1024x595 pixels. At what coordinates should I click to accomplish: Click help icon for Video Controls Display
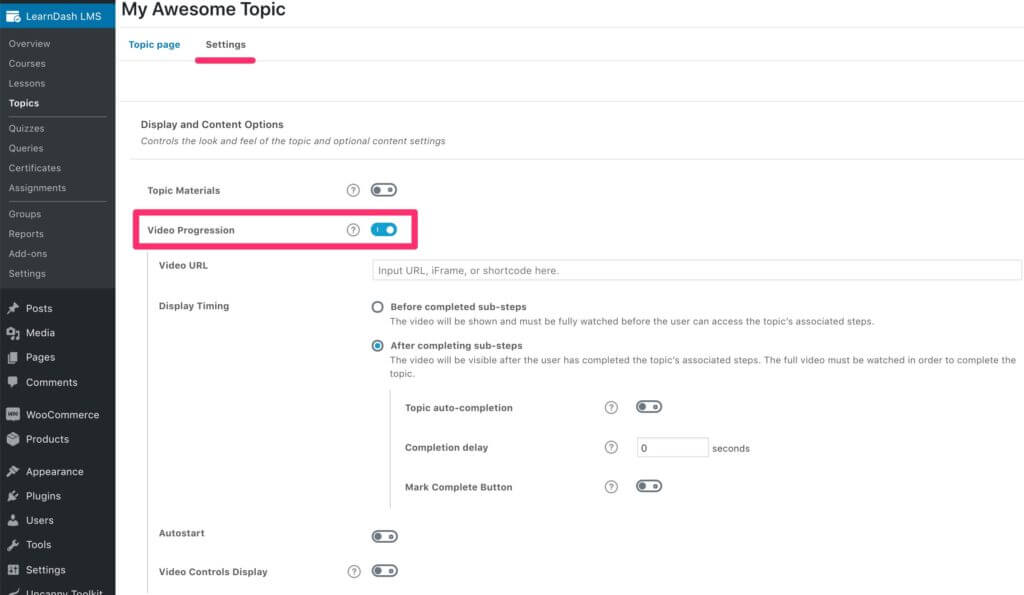pyautogui.click(x=353, y=572)
